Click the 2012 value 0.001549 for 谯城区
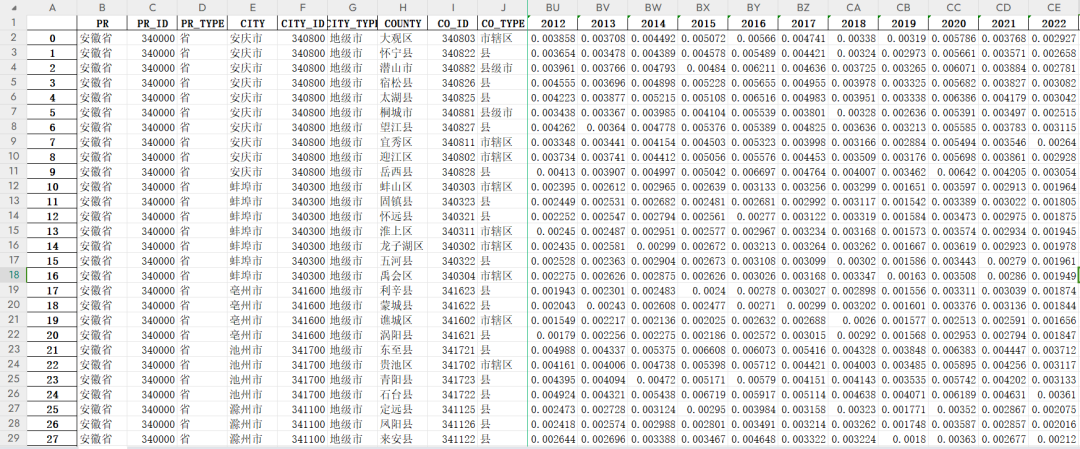This screenshot has height=449, width=1080. click(552, 320)
